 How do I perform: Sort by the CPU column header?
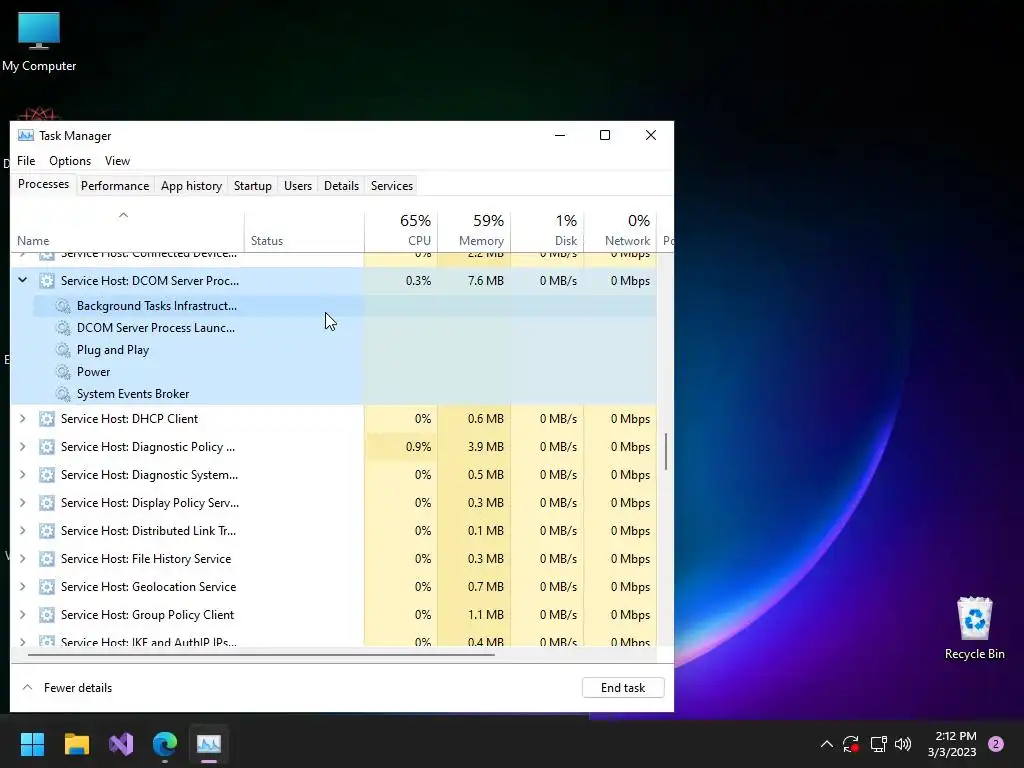pyautogui.click(x=401, y=231)
